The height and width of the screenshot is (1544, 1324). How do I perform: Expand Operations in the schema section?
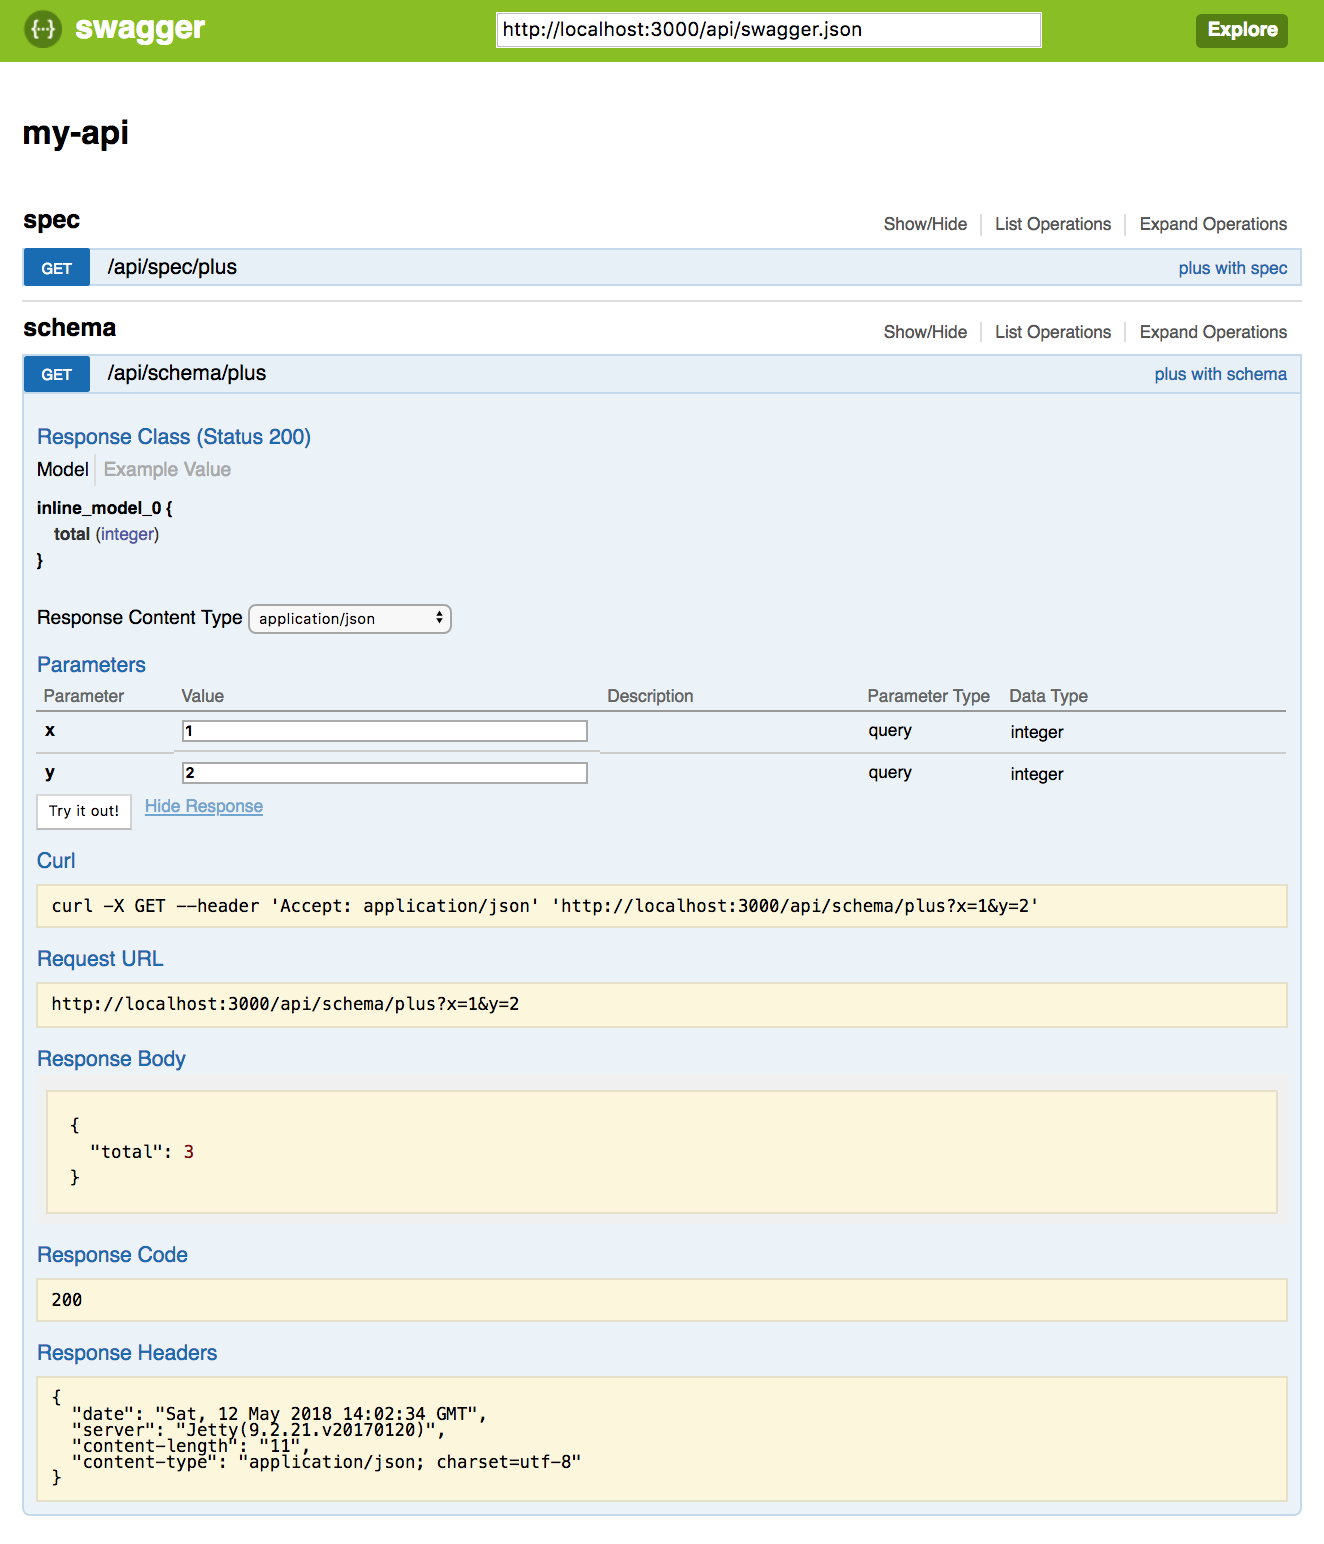(1212, 331)
